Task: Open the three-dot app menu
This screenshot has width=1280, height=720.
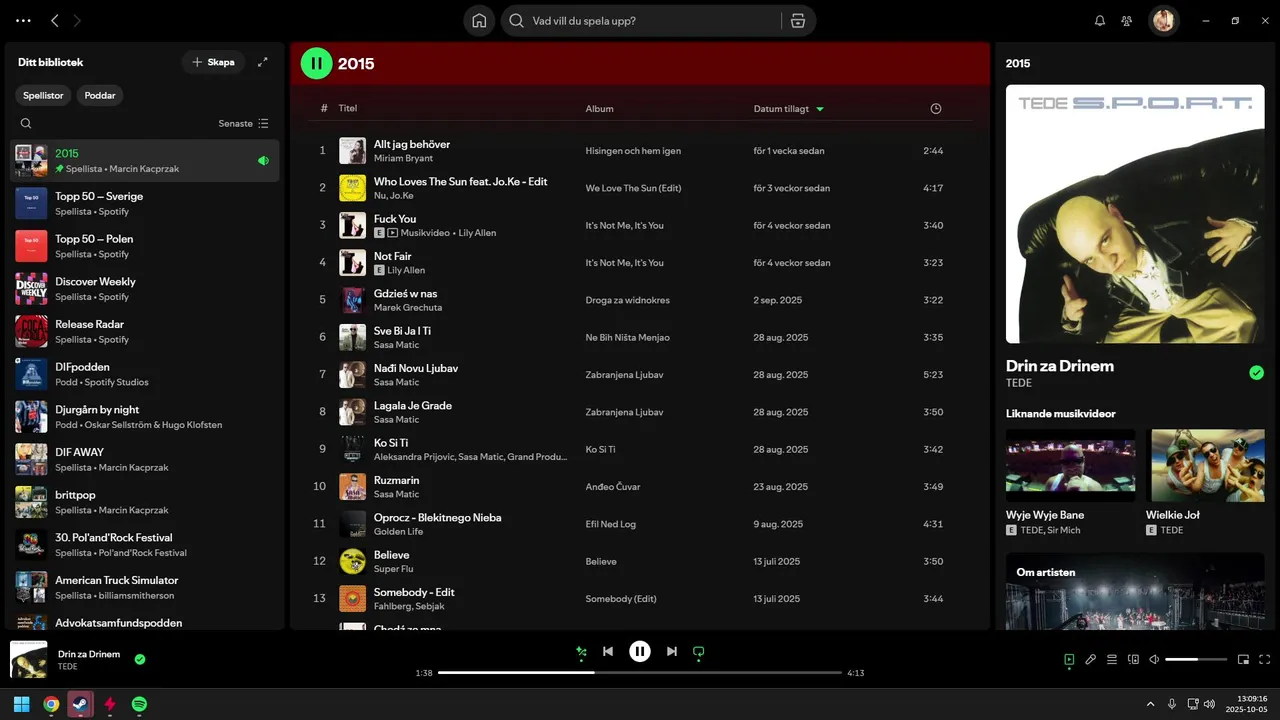Action: pos(23,20)
